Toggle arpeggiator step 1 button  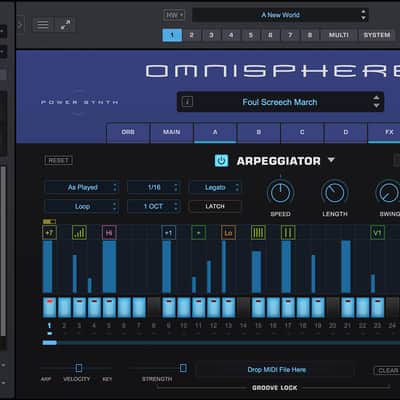pyautogui.click(x=50, y=307)
